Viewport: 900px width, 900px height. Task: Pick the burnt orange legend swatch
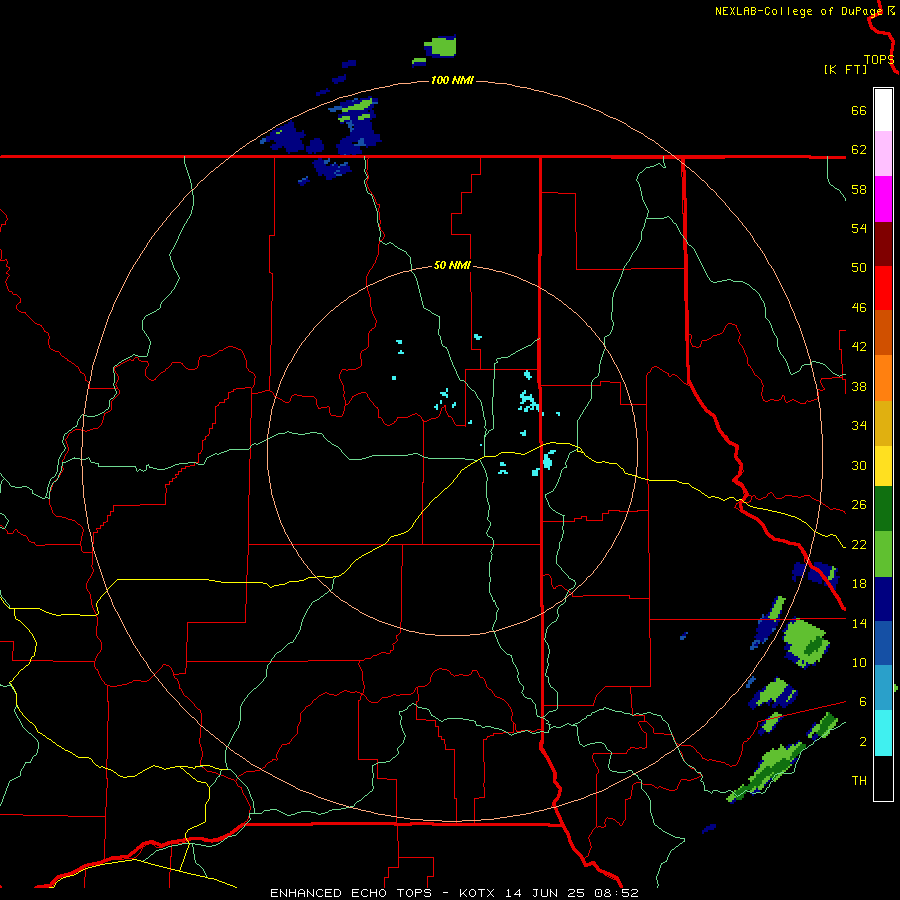(883, 332)
